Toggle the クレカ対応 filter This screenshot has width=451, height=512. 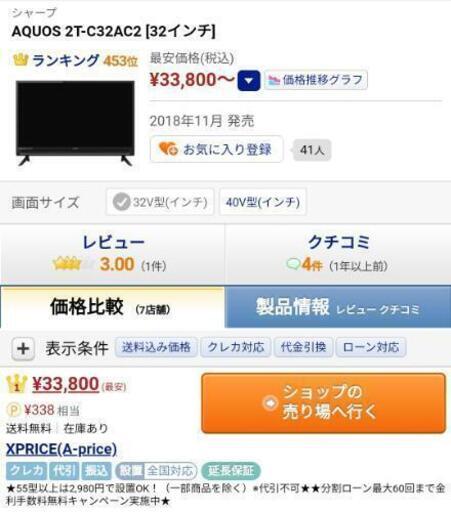[236, 347]
